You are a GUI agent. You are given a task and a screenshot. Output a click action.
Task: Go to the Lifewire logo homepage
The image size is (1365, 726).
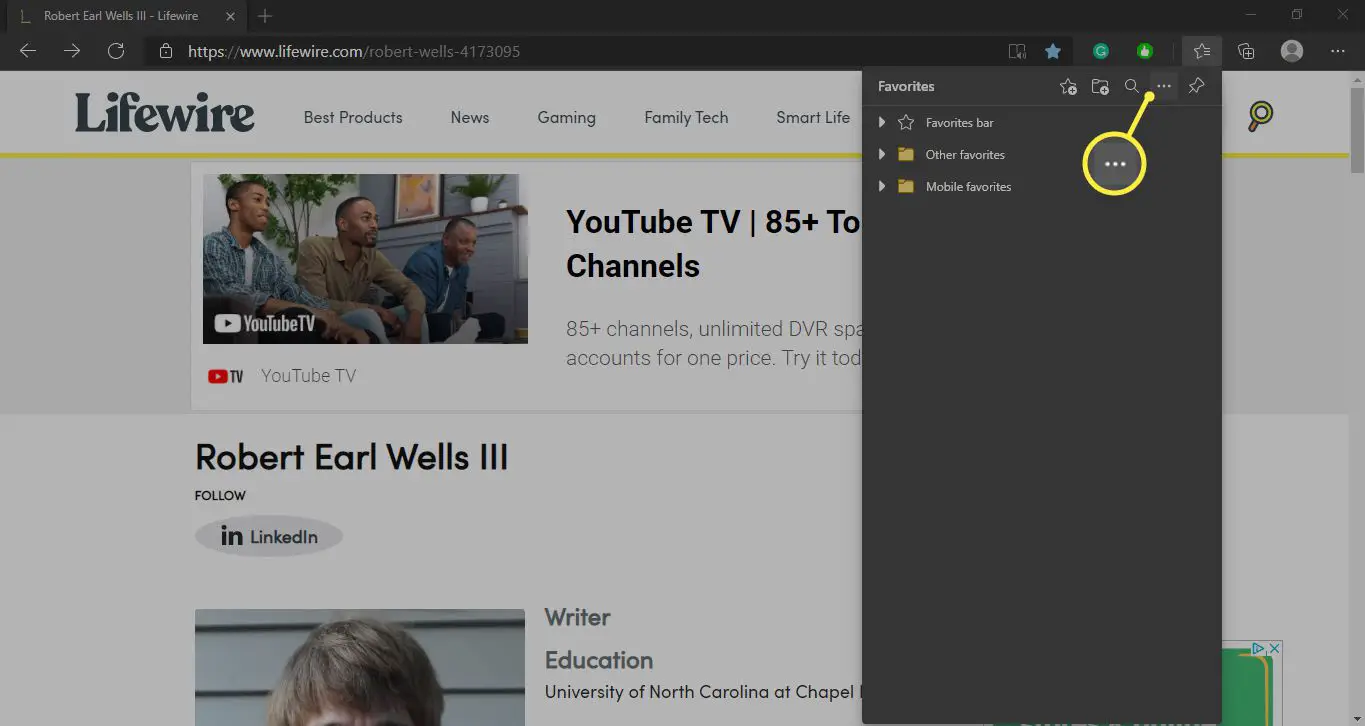(x=165, y=114)
